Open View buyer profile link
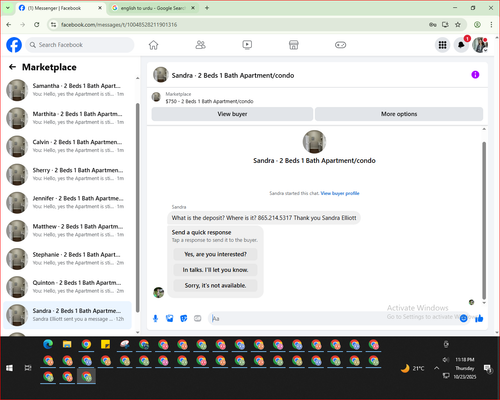 (x=340, y=193)
